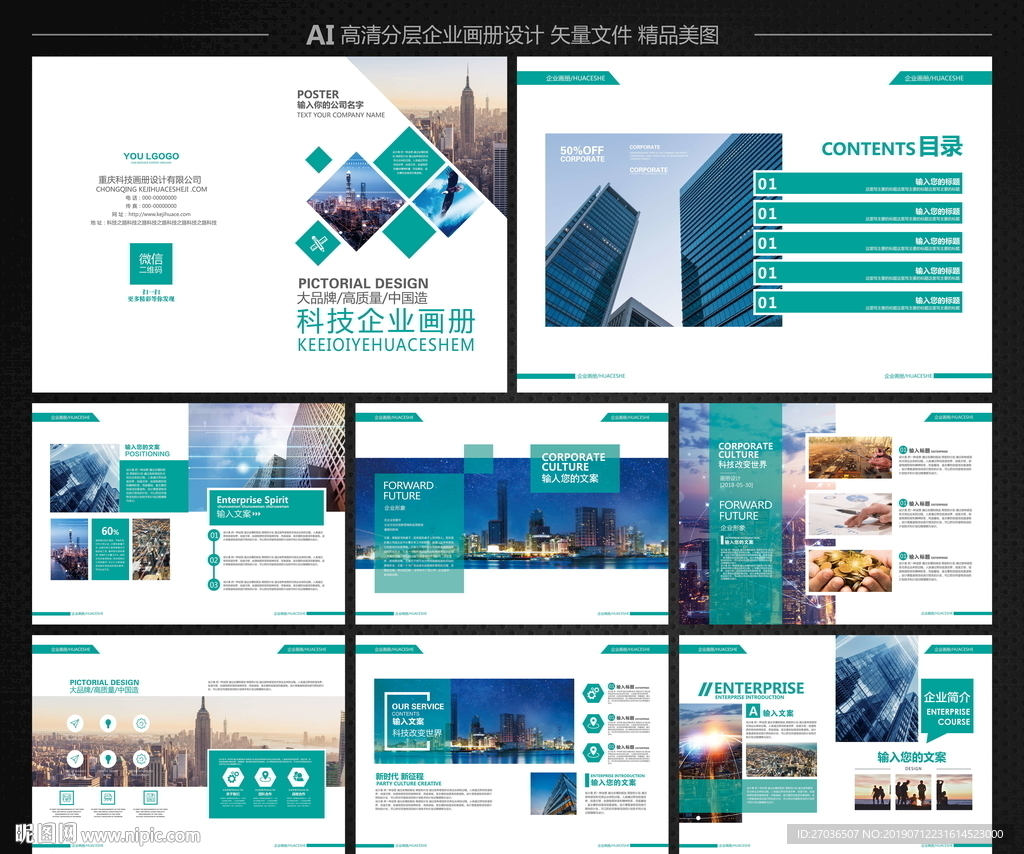Viewport: 1024px width, 854px height.
Task: Select the CONTENTS 目录 heading
Action: (892, 148)
